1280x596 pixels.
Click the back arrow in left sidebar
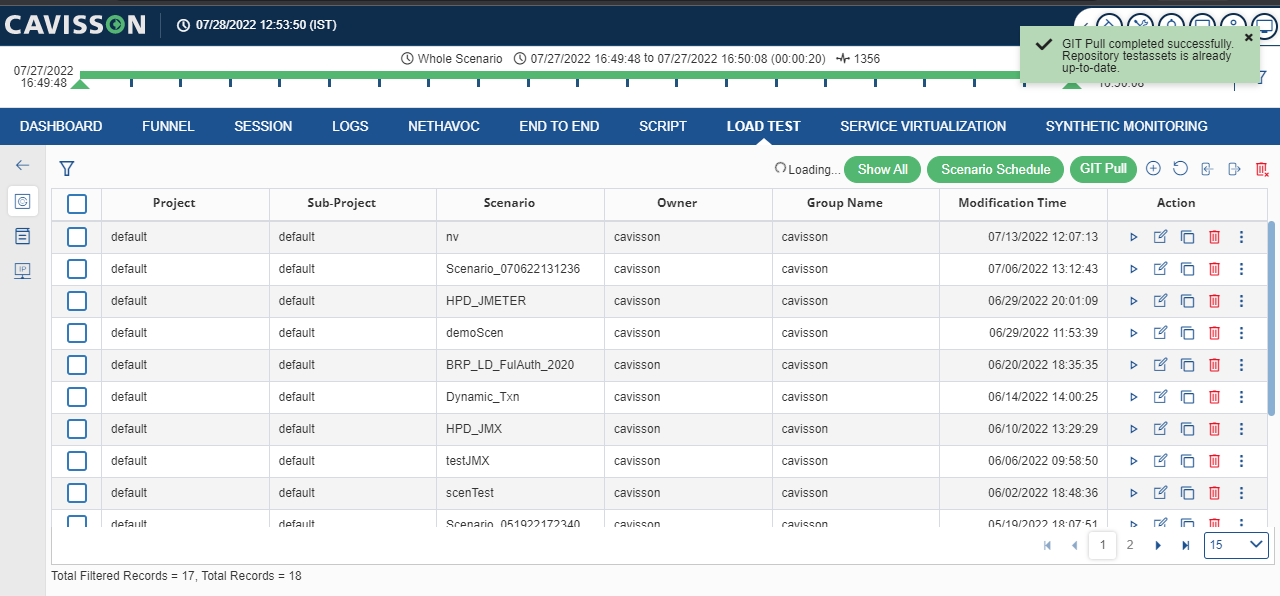click(x=23, y=165)
